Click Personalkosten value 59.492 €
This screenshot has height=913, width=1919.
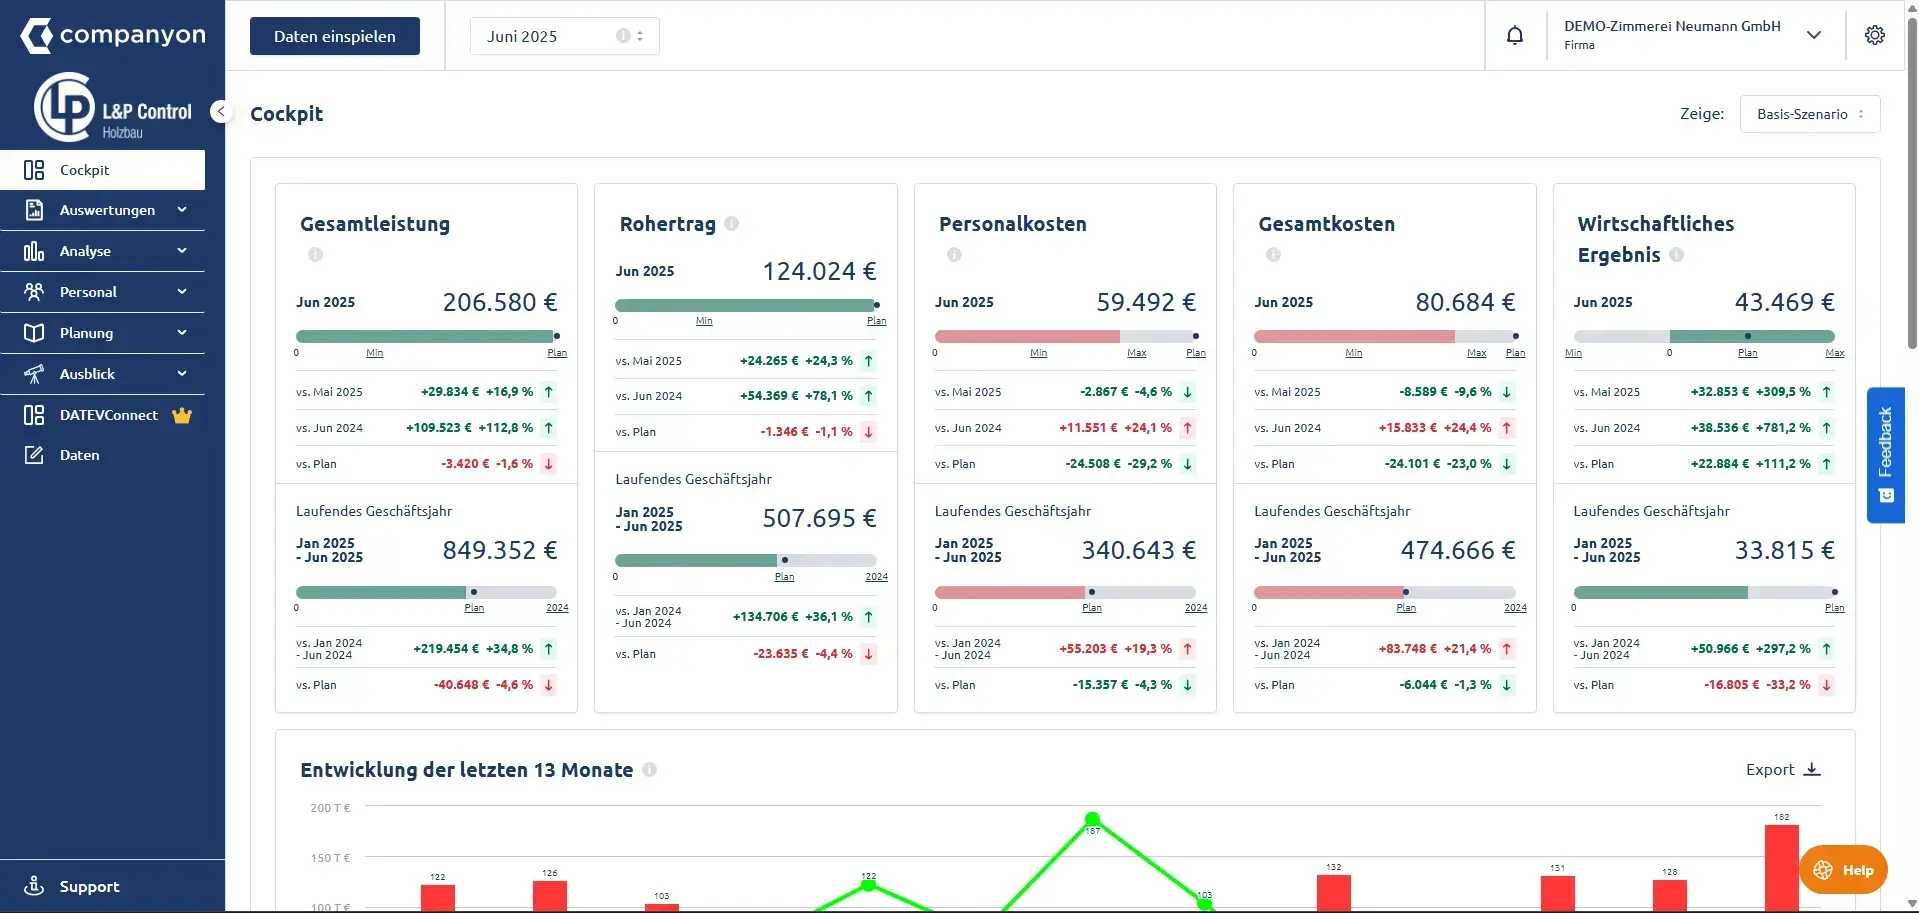coord(1146,302)
